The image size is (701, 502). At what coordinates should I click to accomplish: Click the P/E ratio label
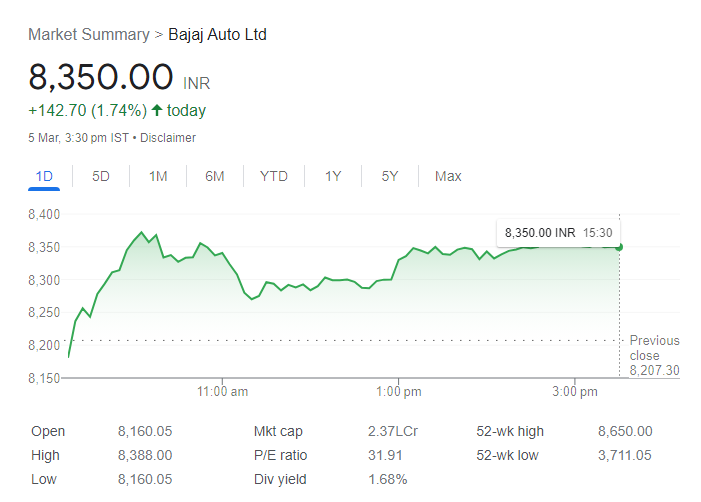coord(280,456)
